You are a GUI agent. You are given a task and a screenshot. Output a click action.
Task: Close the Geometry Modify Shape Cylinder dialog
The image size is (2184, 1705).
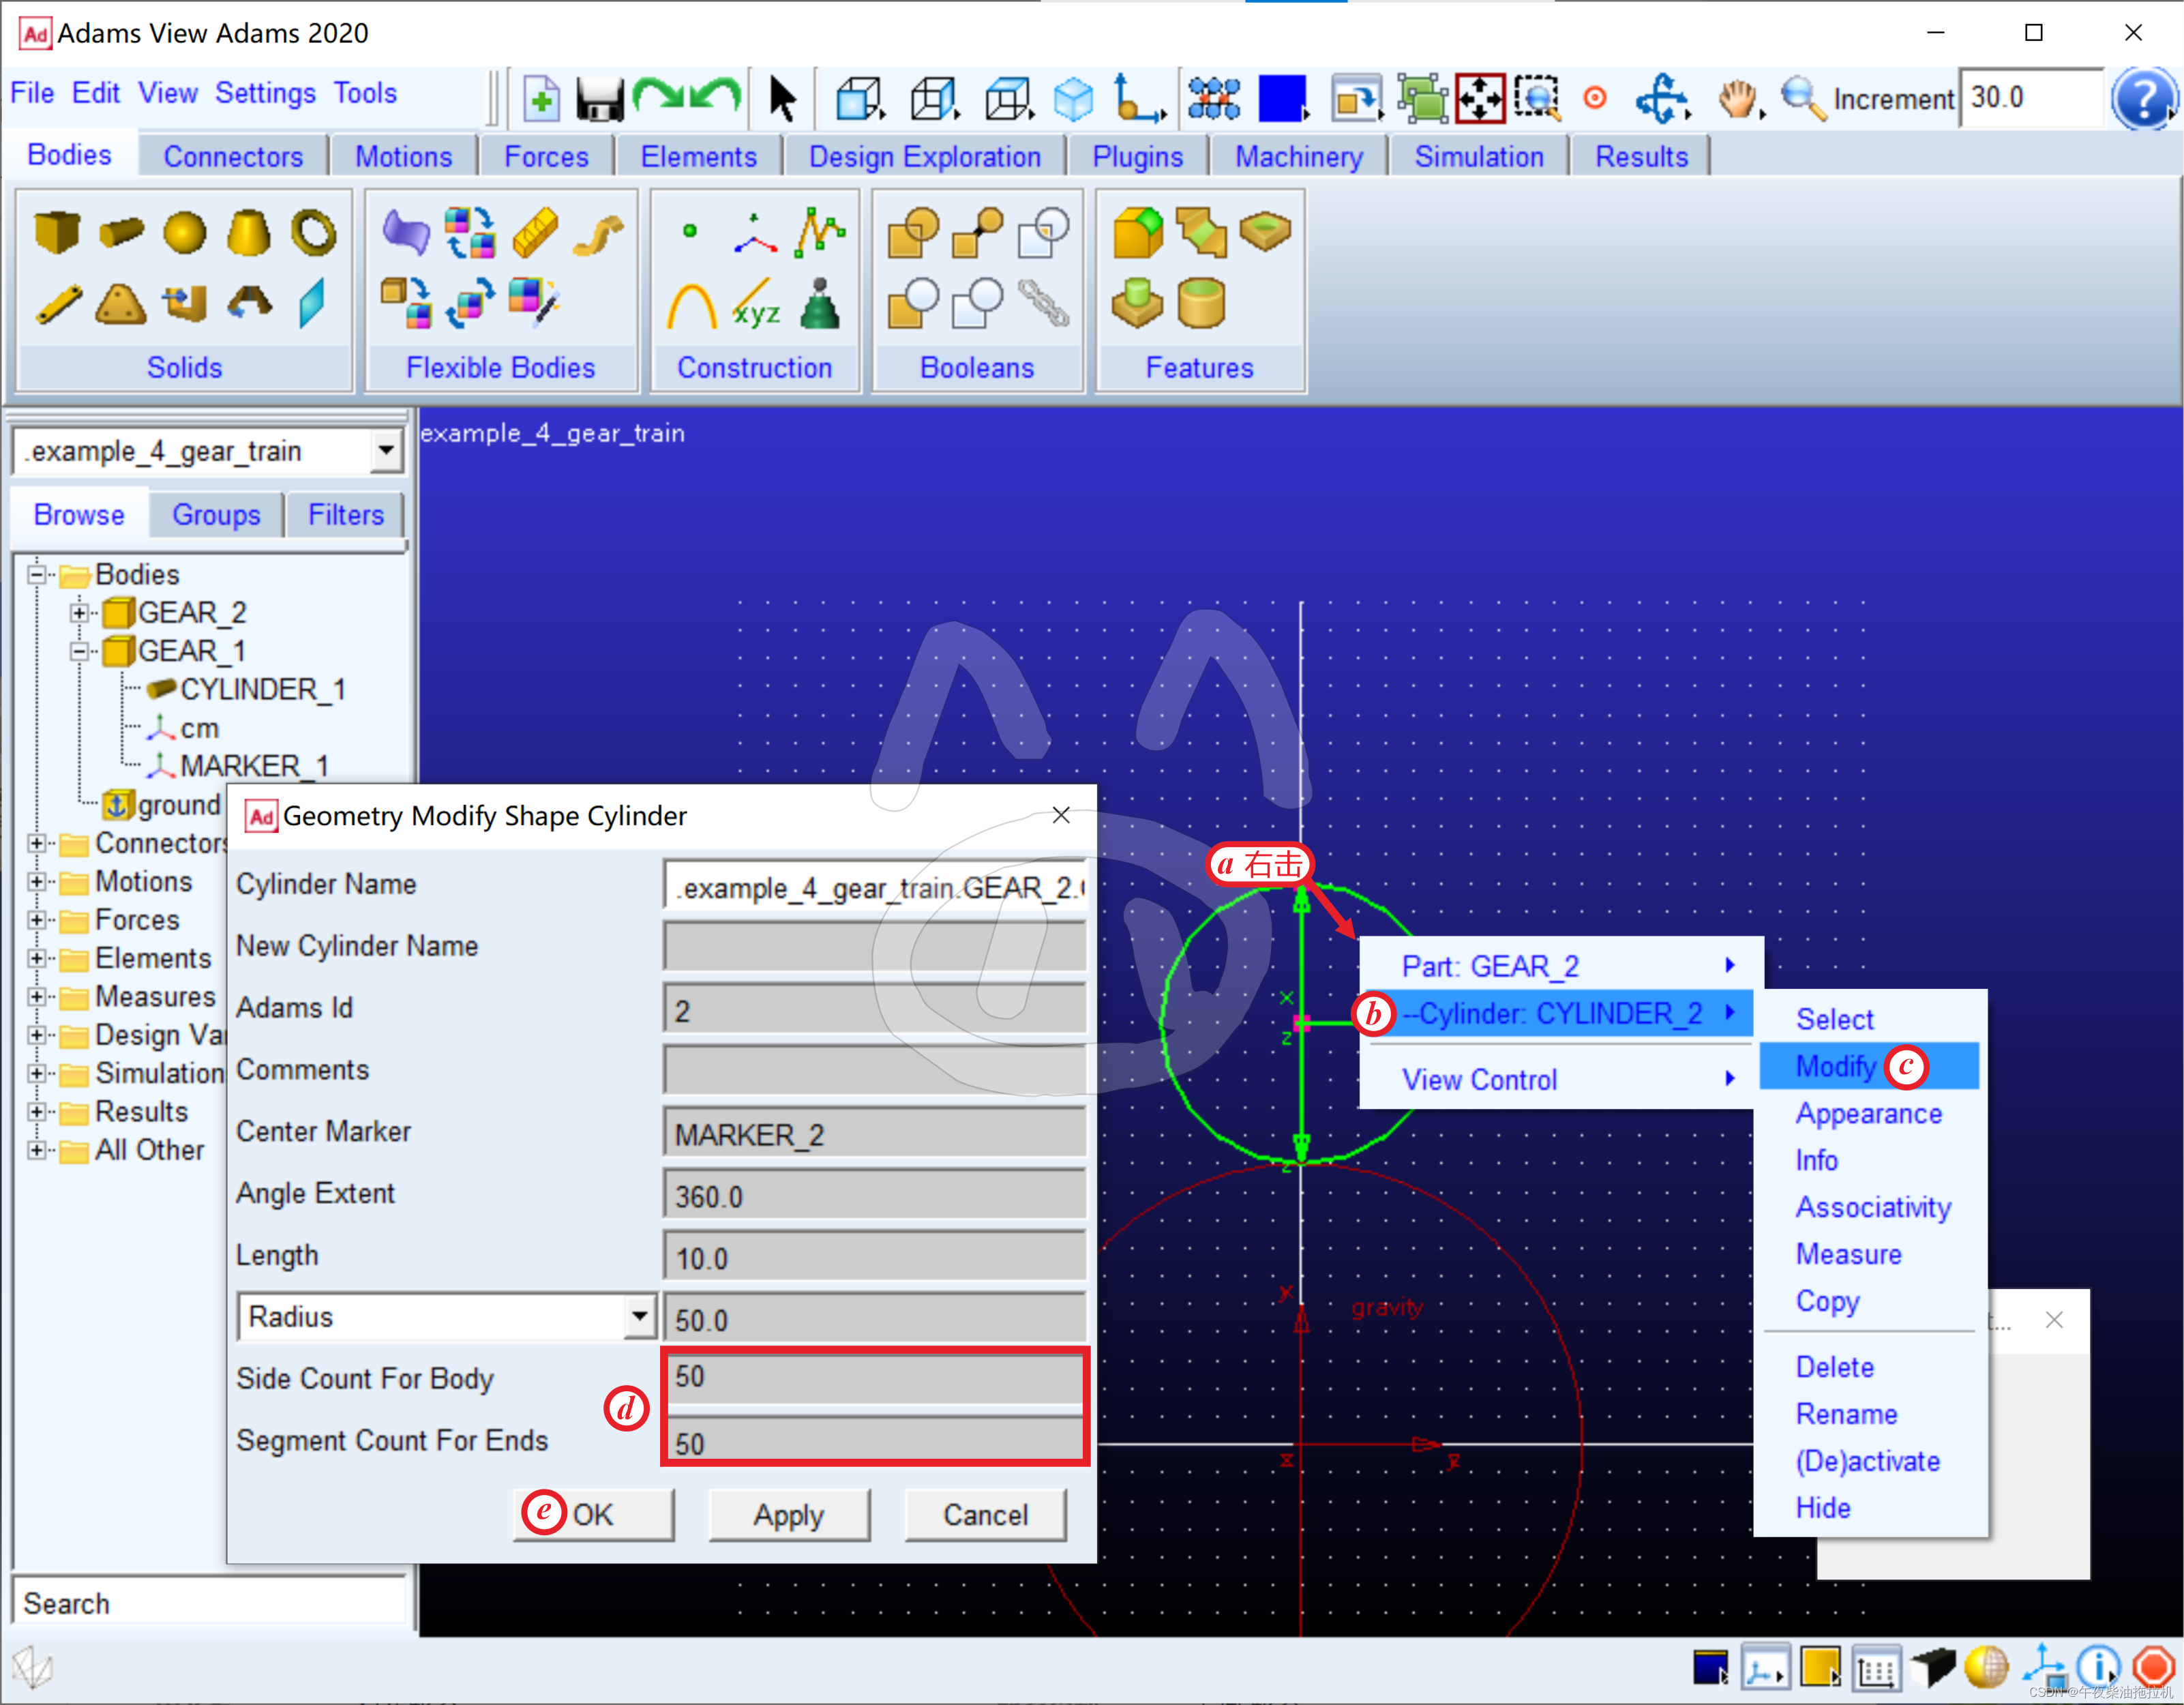pyautogui.click(x=1061, y=815)
